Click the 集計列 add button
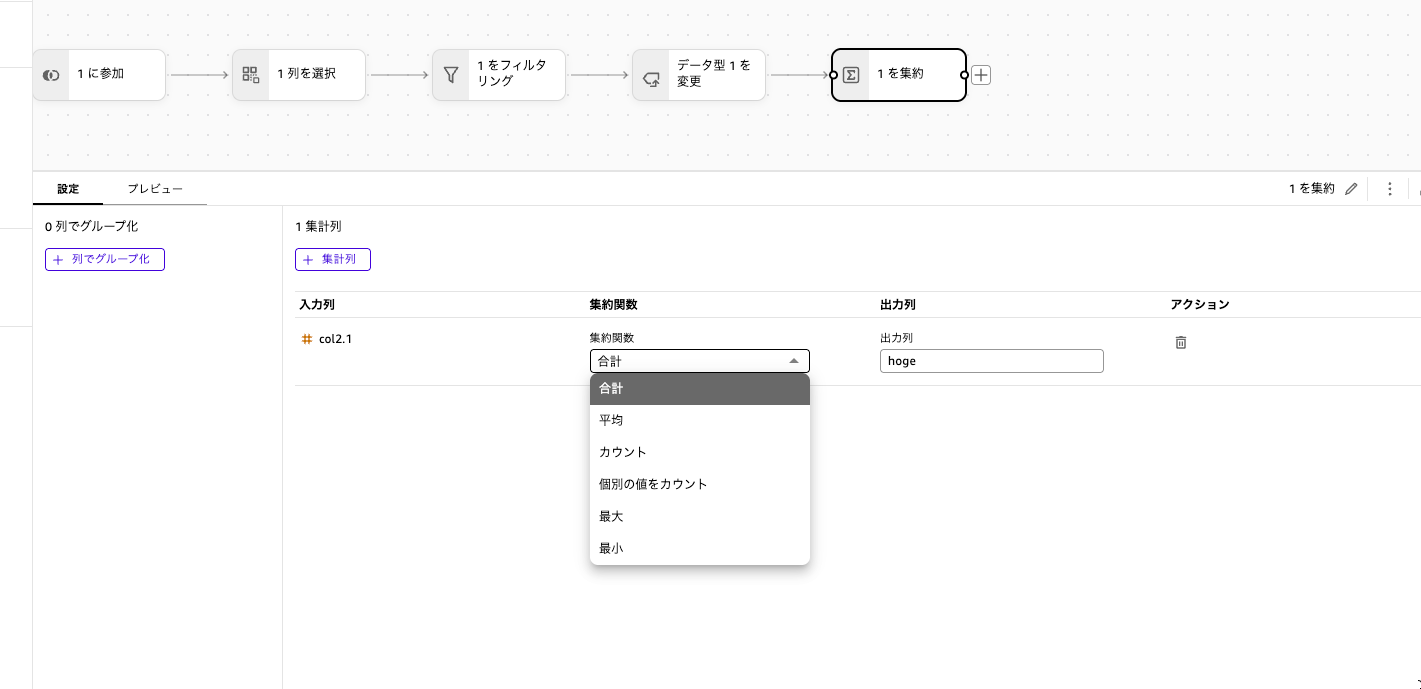 333,259
